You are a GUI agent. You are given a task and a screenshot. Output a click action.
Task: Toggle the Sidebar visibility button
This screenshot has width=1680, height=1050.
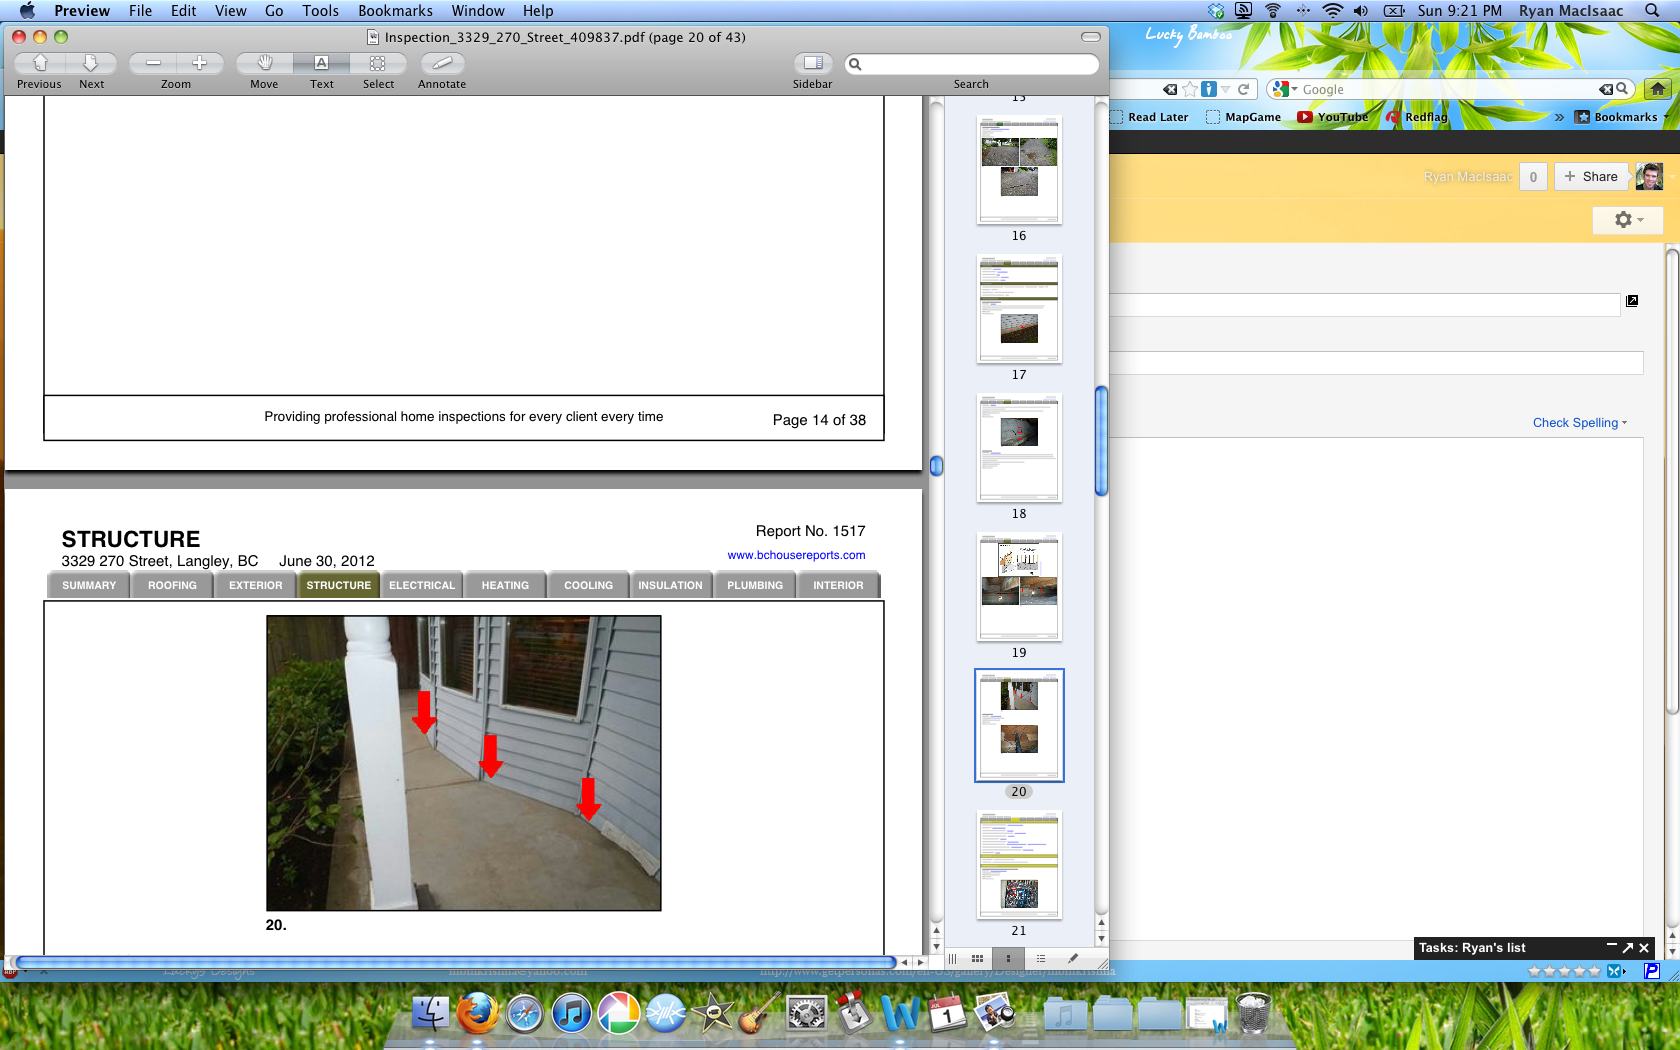coord(813,63)
